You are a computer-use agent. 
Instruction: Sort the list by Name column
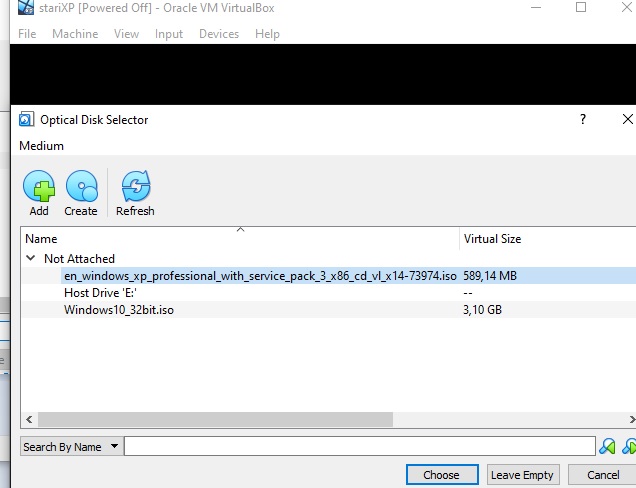240,239
